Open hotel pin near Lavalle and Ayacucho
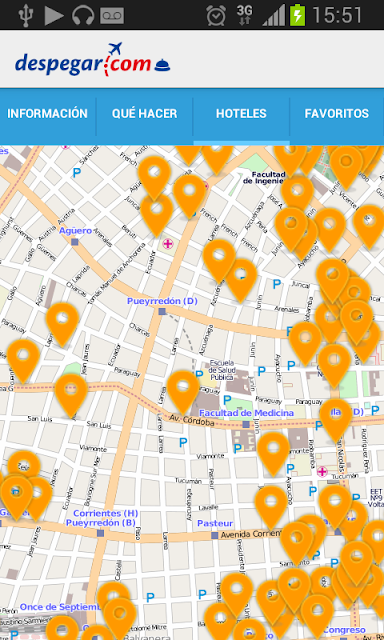The image size is (384, 640). click(x=271, y=507)
